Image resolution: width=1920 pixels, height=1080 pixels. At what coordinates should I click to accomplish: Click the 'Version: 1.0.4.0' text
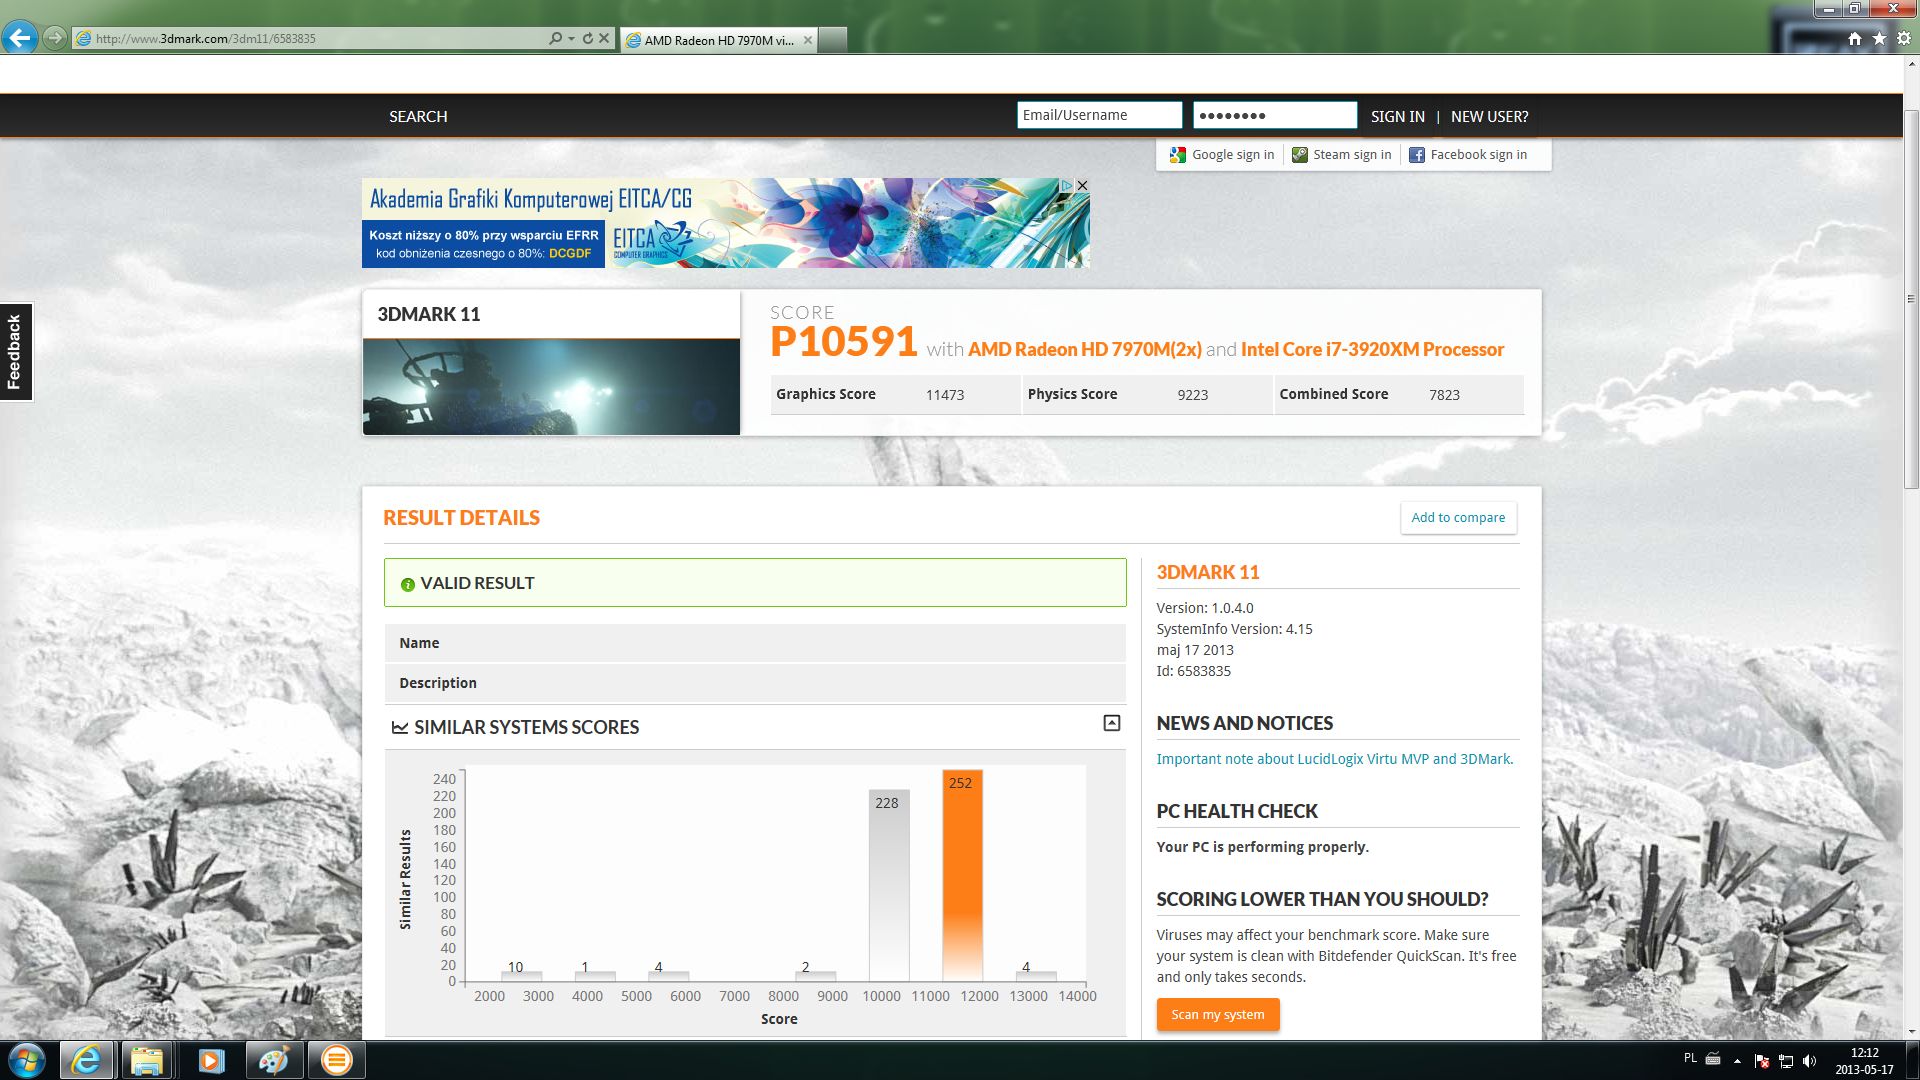pos(1205,608)
